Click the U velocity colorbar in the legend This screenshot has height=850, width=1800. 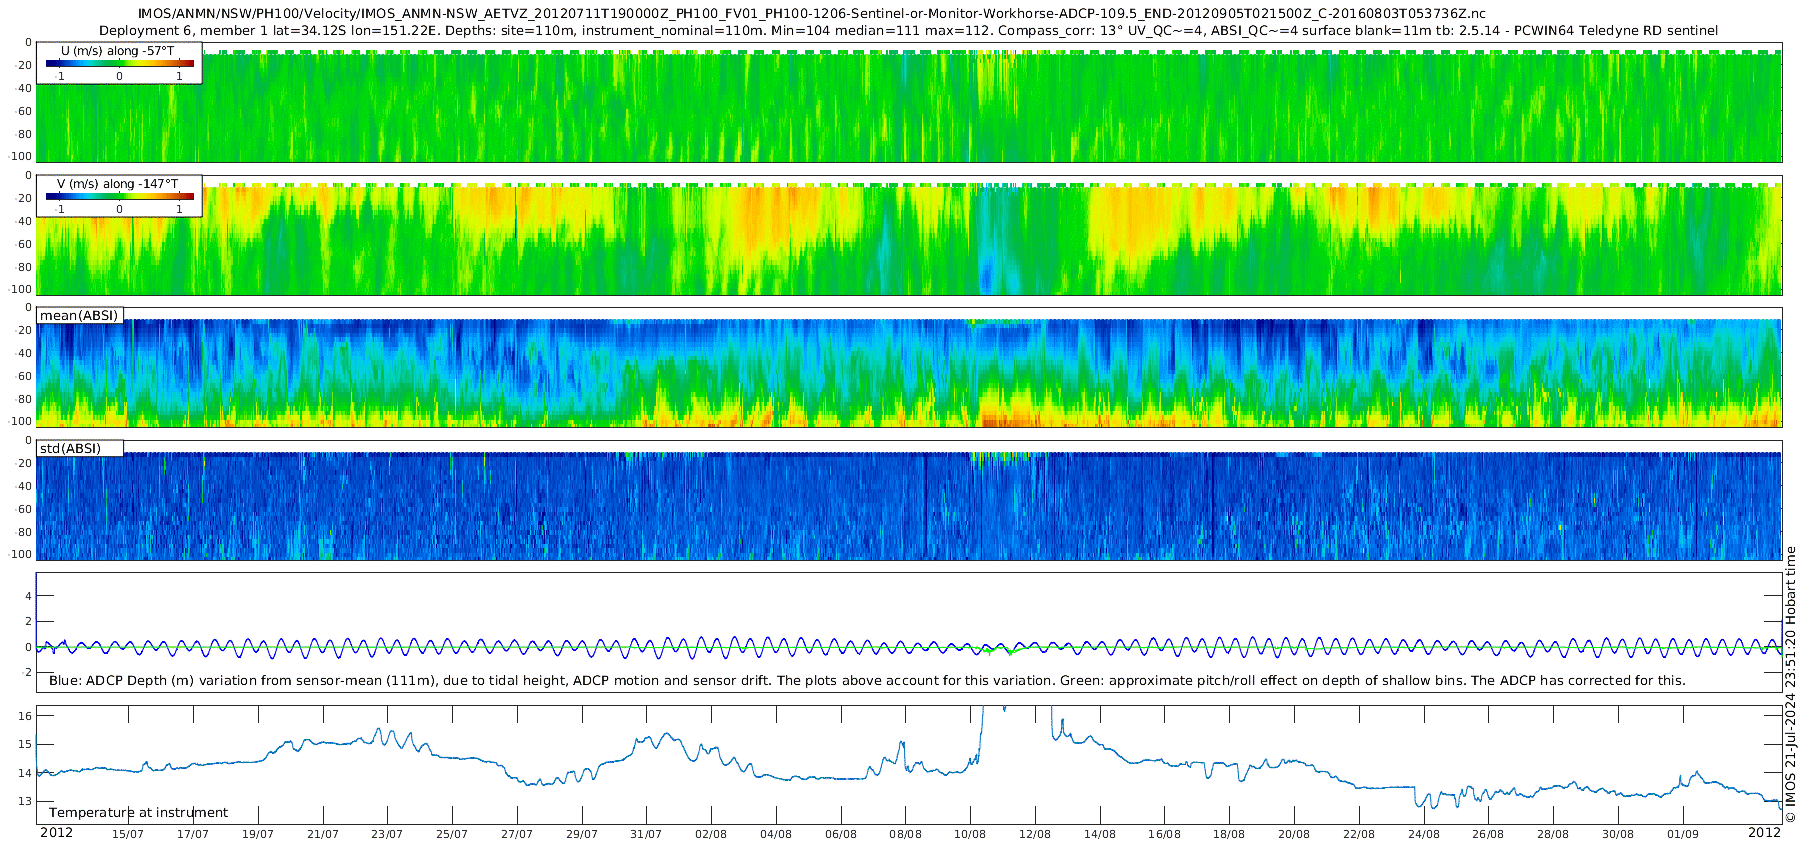pyautogui.click(x=120, y=63)
